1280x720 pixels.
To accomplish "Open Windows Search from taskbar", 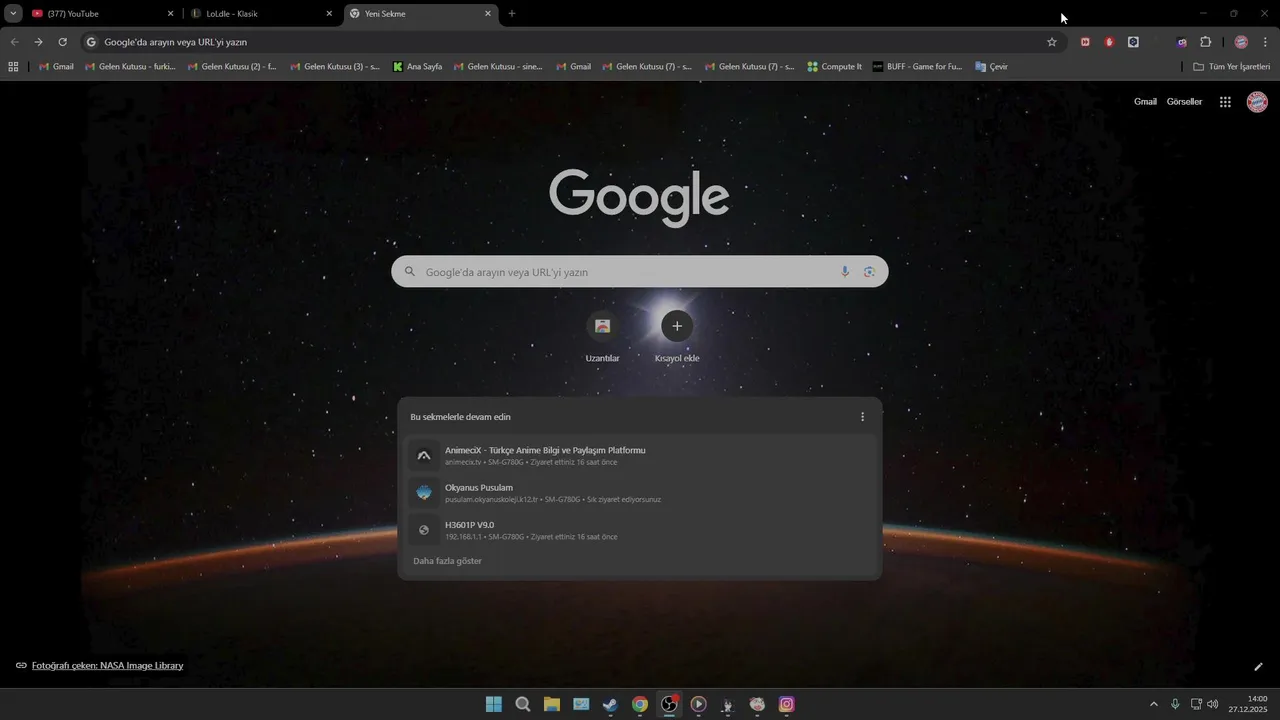I will point(522,704).
